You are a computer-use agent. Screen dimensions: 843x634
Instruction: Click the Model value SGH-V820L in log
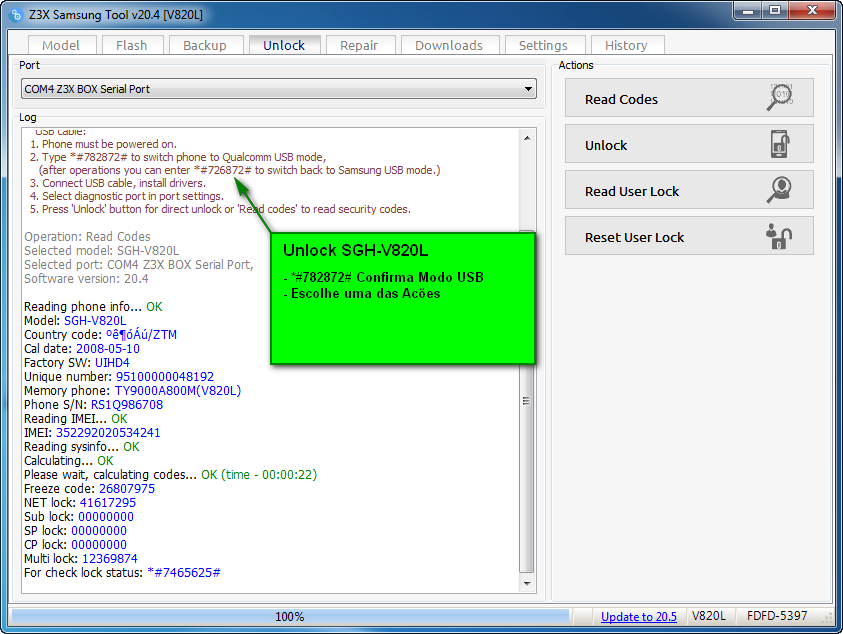click(x=95, y=321)
